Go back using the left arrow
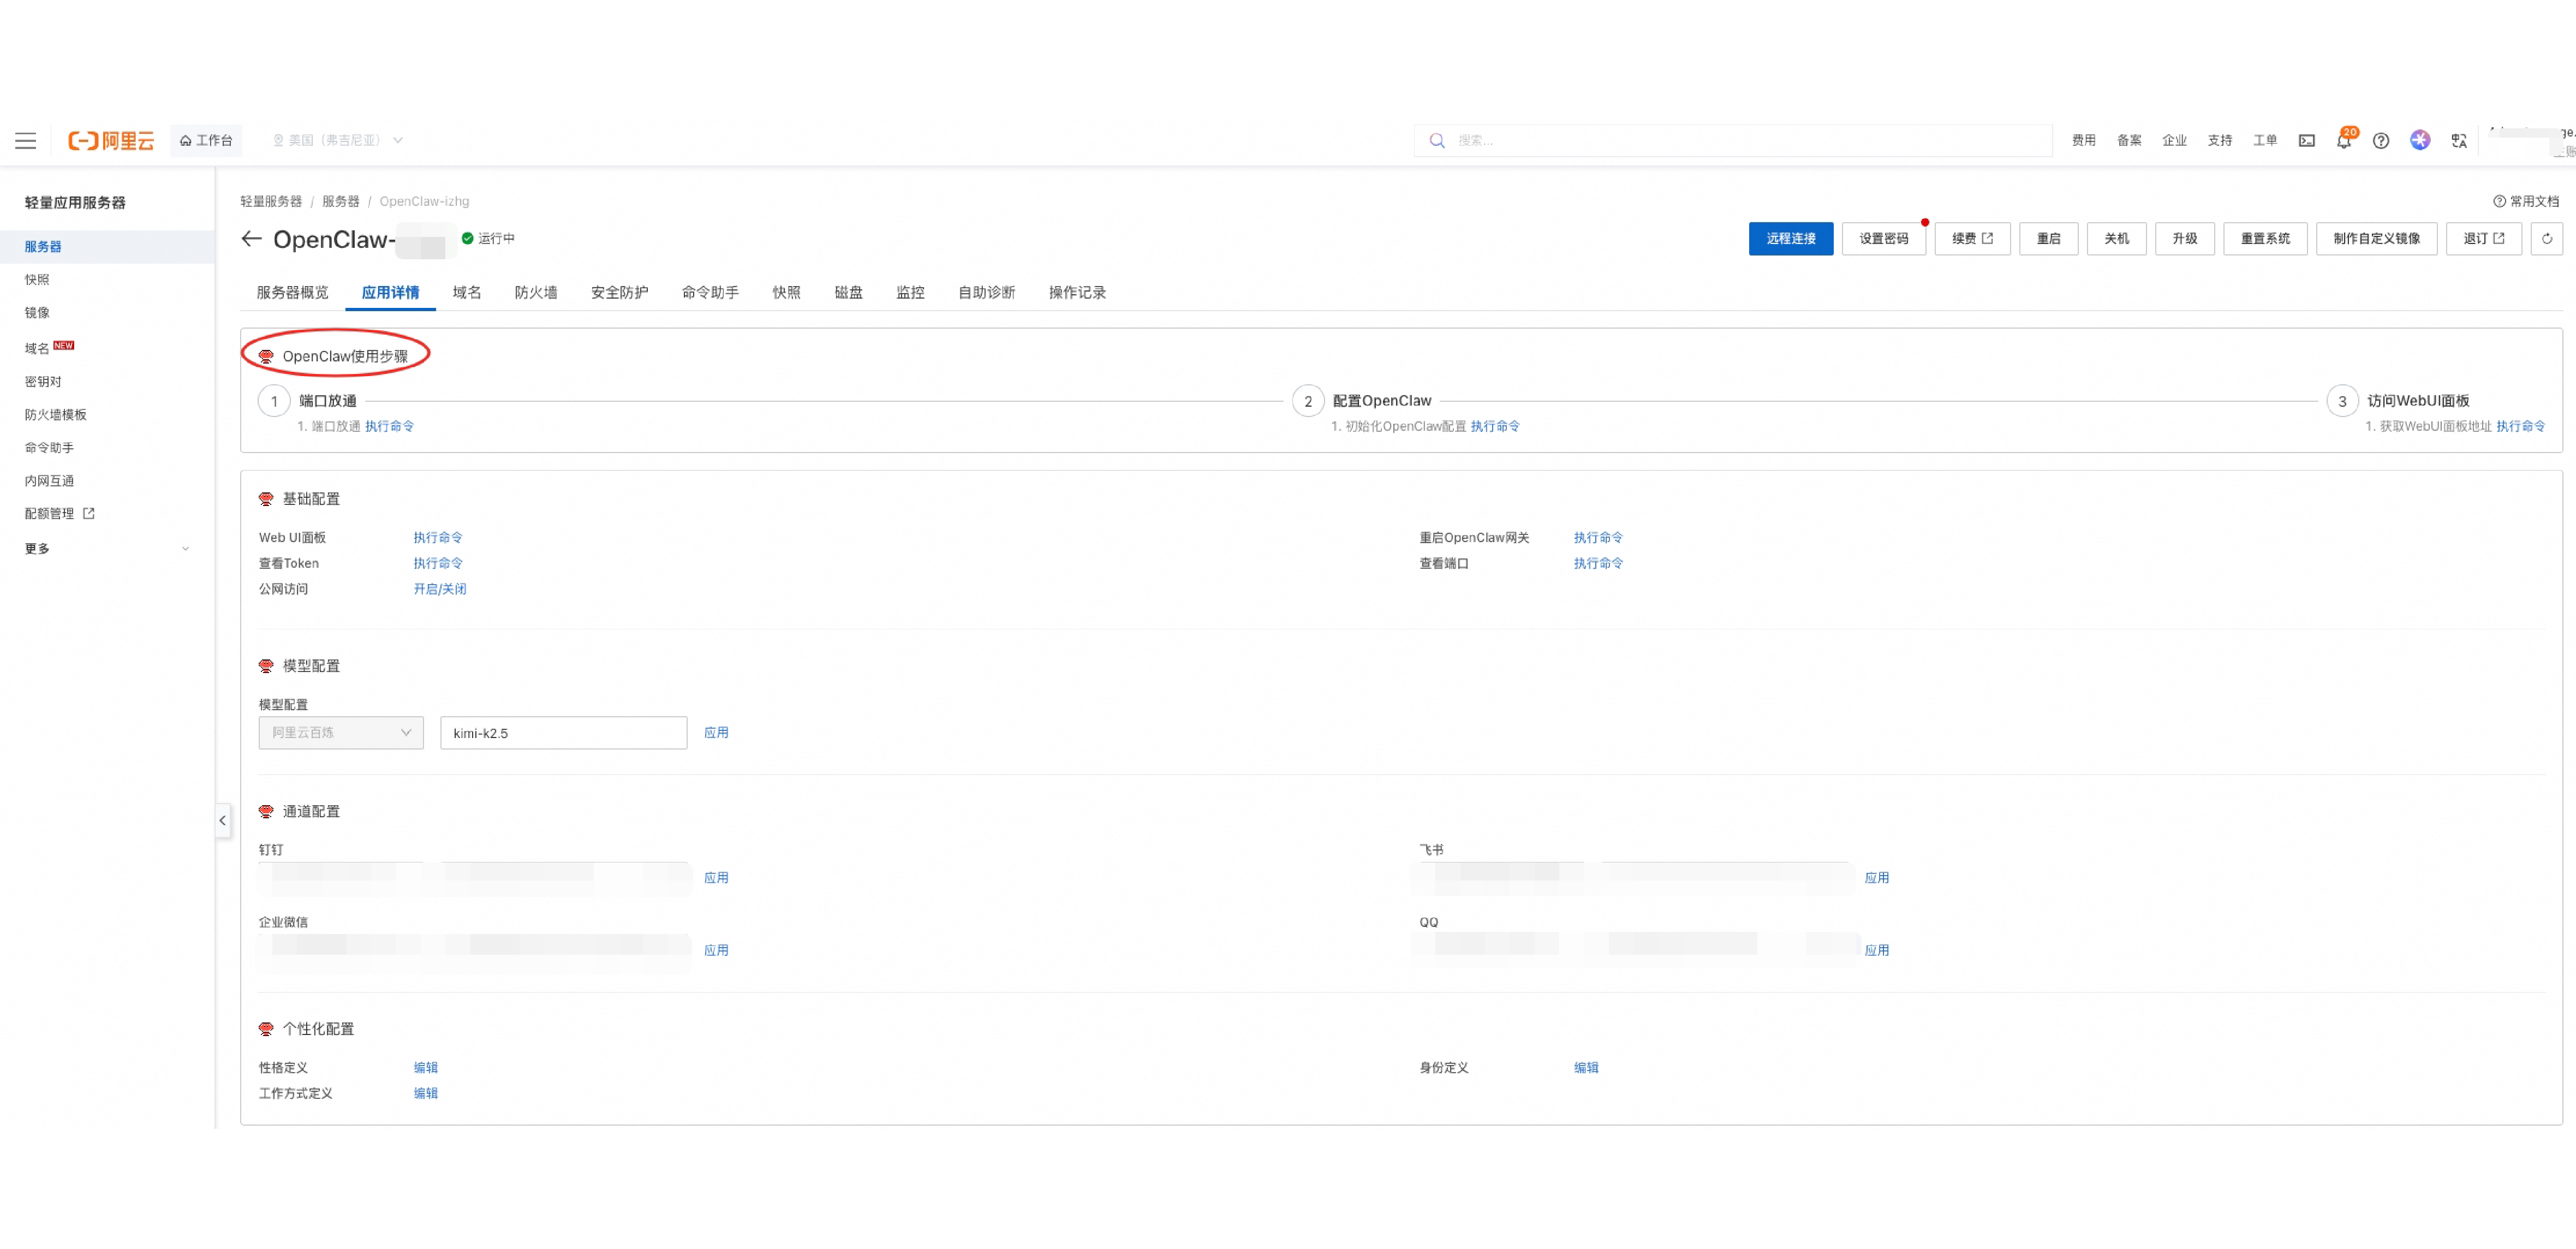Screen dimensions: 2576x1249 coord(251,239)
